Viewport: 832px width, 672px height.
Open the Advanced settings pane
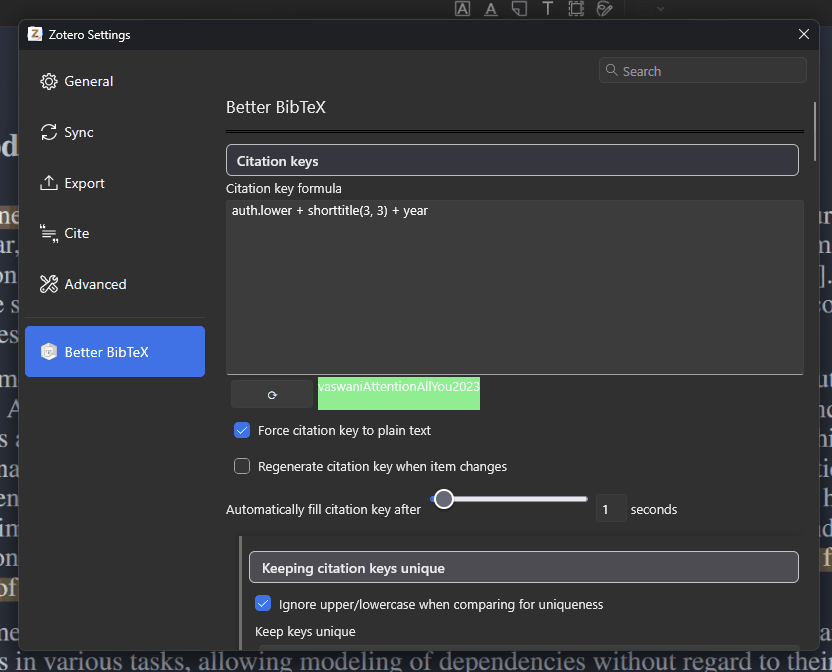[115, 285]
